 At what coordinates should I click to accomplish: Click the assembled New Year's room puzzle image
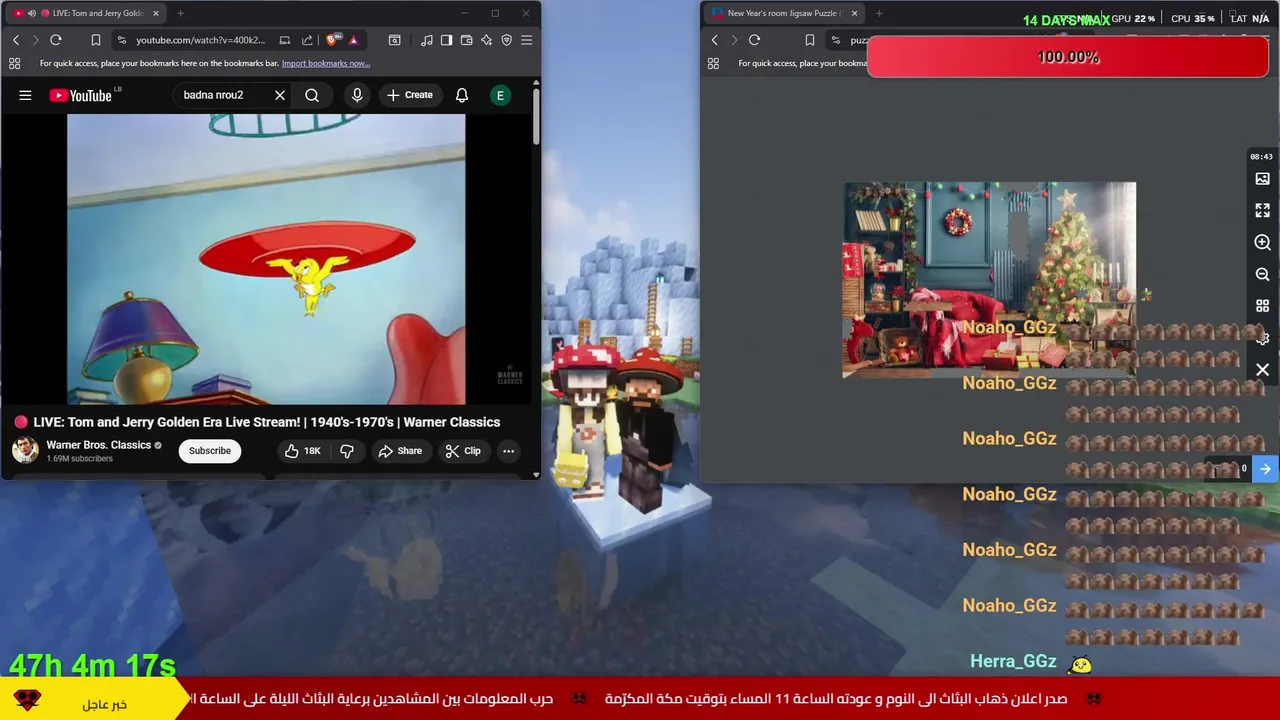tap(989, 280)
